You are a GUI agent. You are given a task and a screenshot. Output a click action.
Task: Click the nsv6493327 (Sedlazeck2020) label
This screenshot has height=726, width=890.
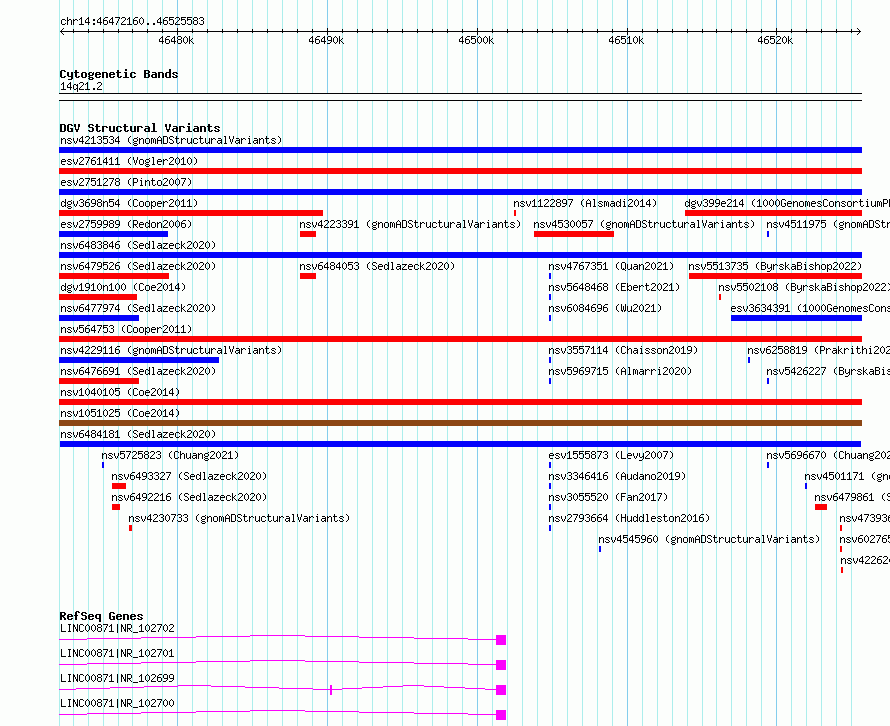pyautogui.click(x=189, y=476)
